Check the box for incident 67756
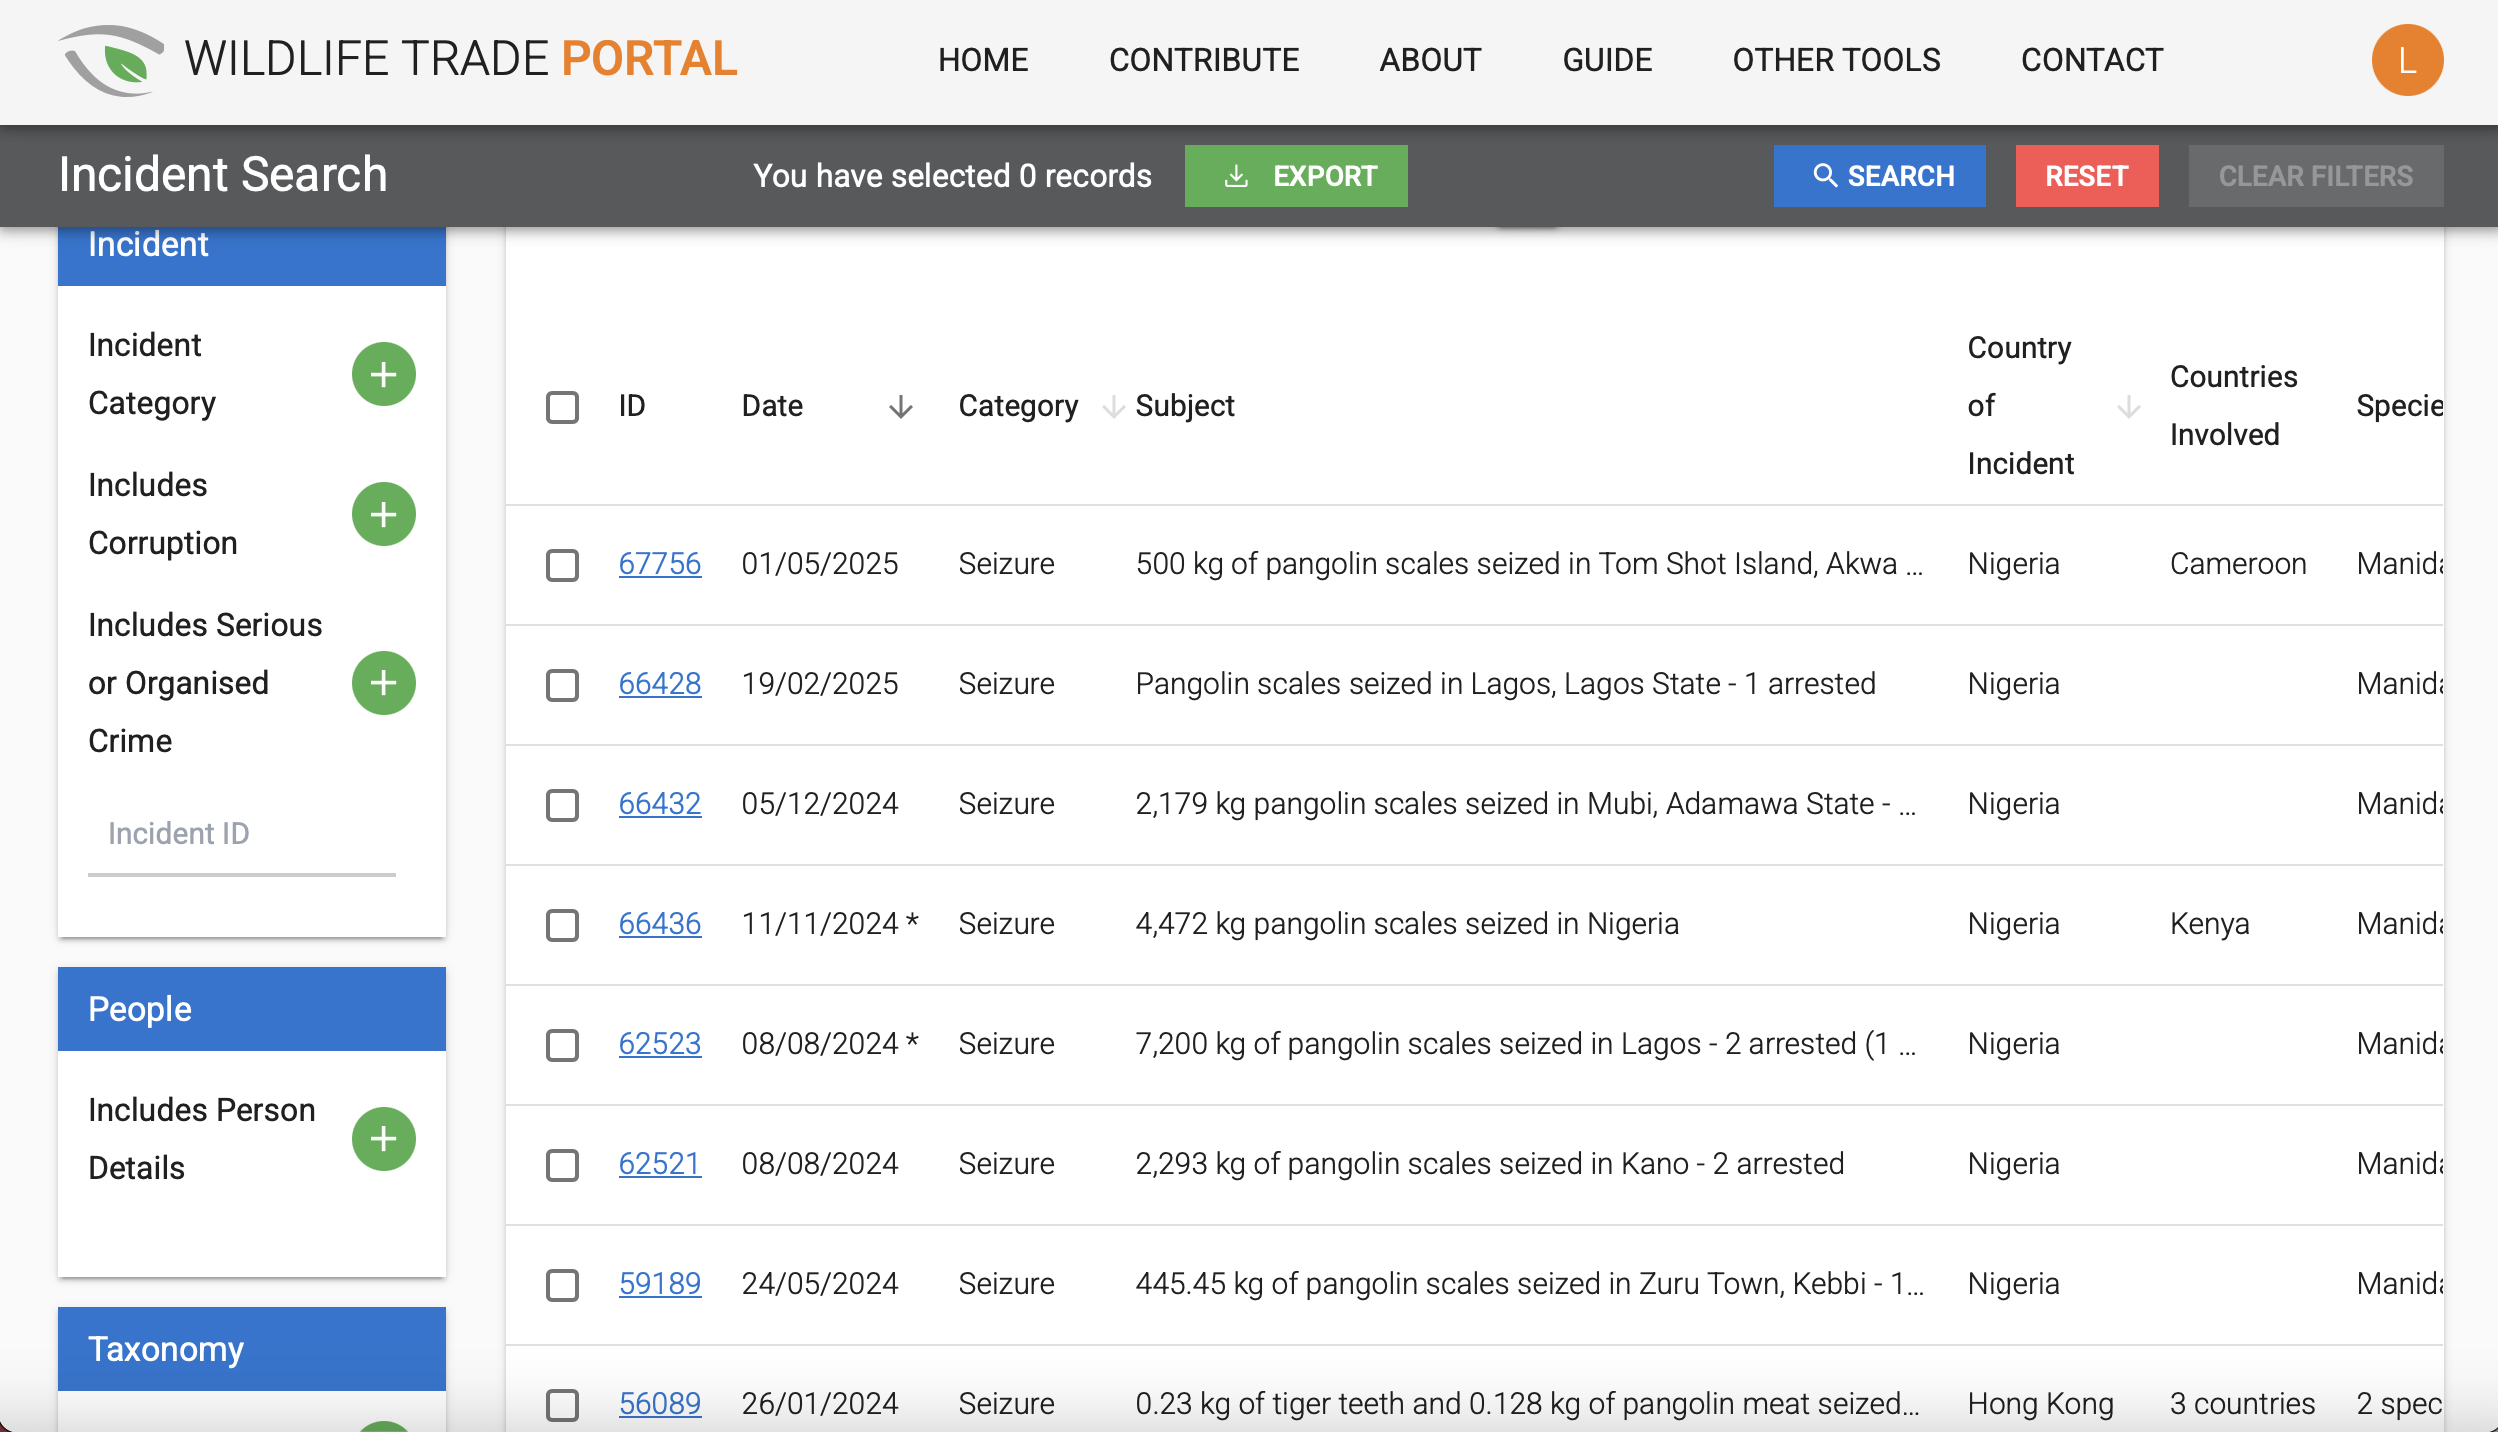 tap(562, 565)
